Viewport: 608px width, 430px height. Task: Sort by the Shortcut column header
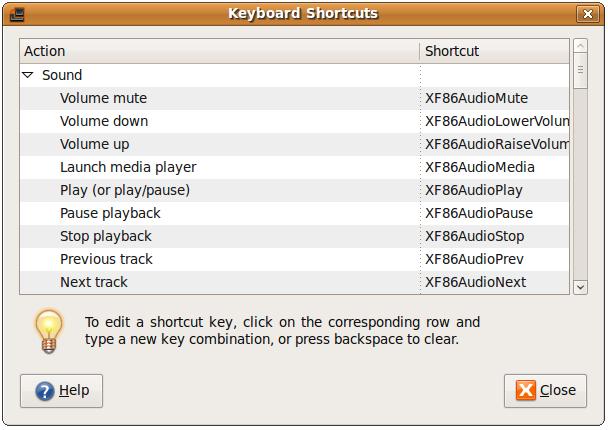(494, 51)
